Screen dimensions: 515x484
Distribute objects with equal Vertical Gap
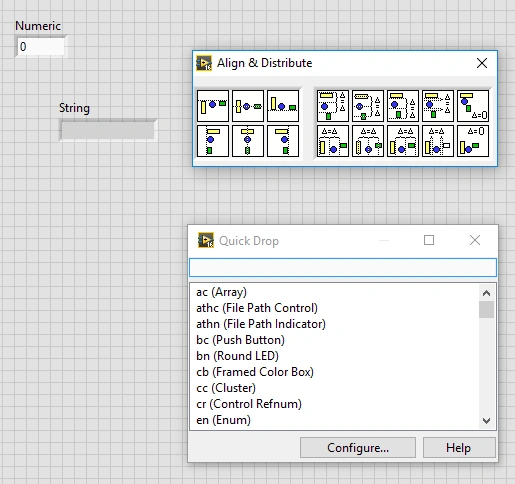[438, 106]
